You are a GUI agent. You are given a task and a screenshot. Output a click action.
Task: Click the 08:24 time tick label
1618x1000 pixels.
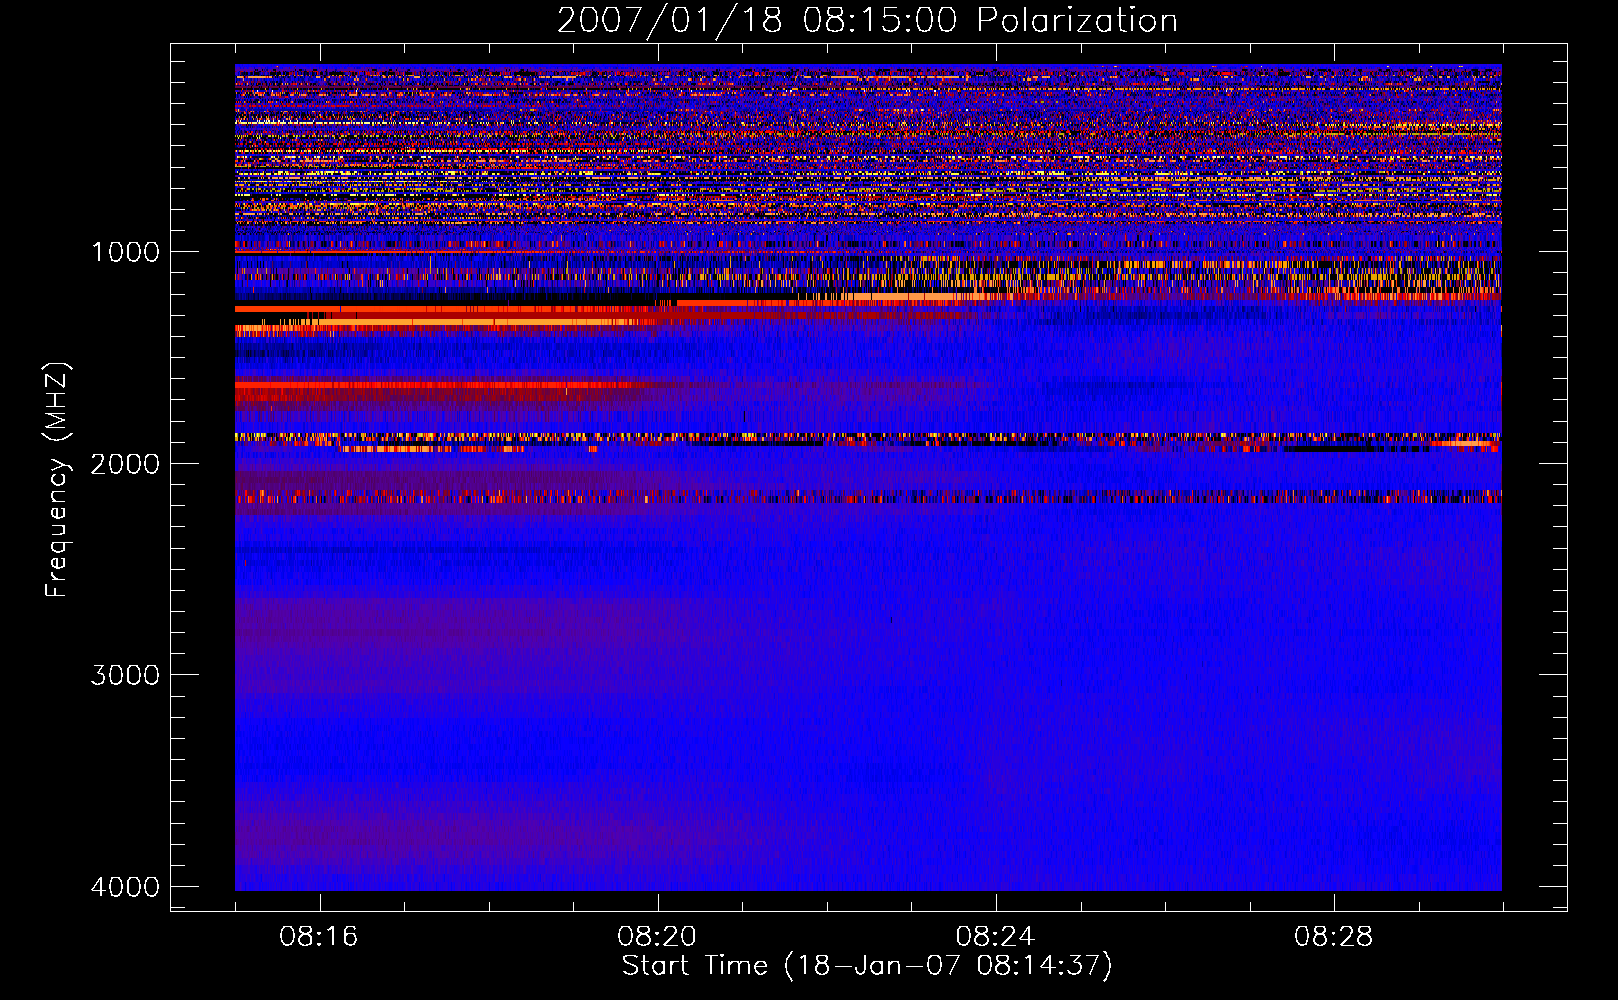click(995, 937)
